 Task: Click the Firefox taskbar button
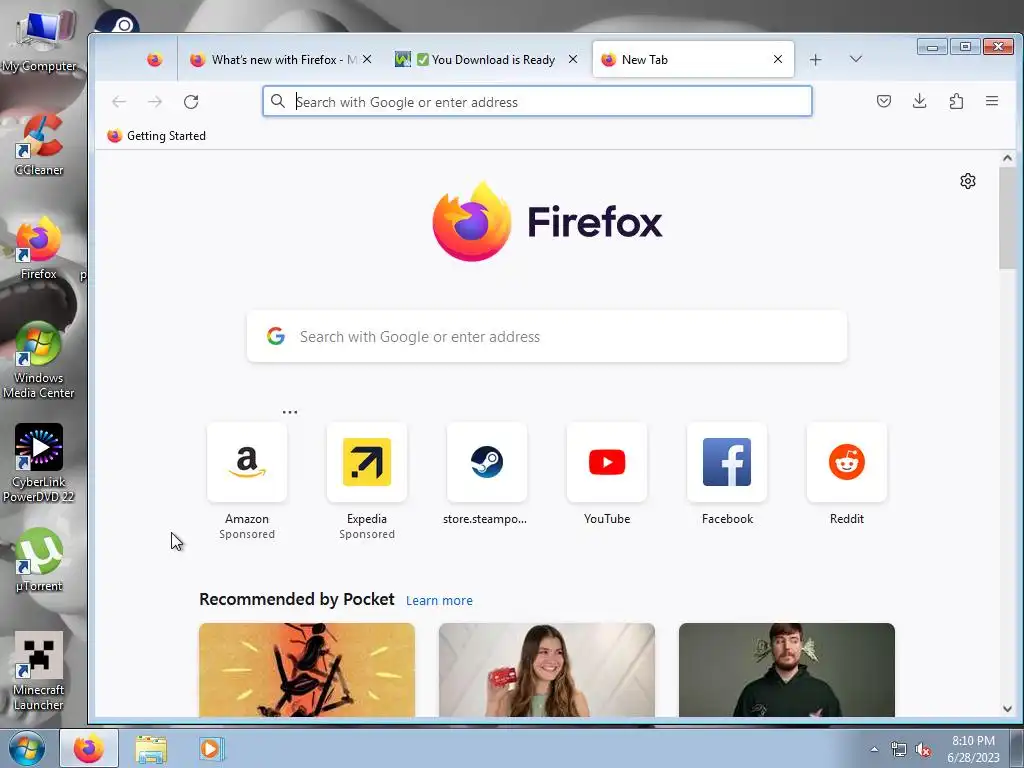(x=89, y=748)
